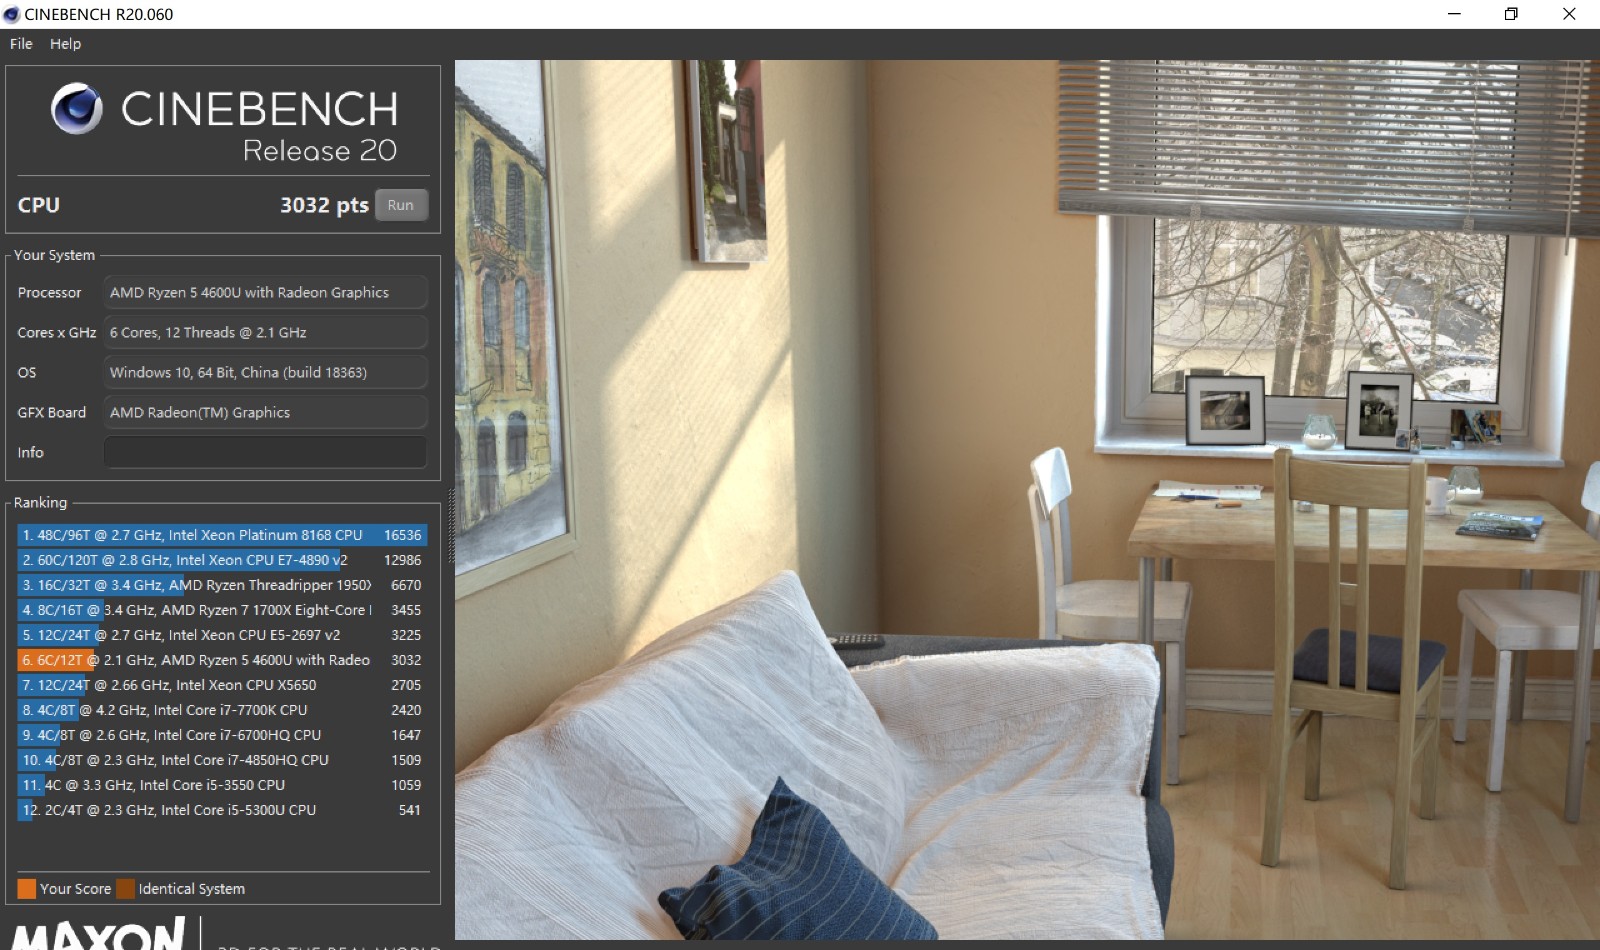The image size is (1600, 950).
Task: Select ranking row Core i7-6700HQ
Action: coord(222,735)
